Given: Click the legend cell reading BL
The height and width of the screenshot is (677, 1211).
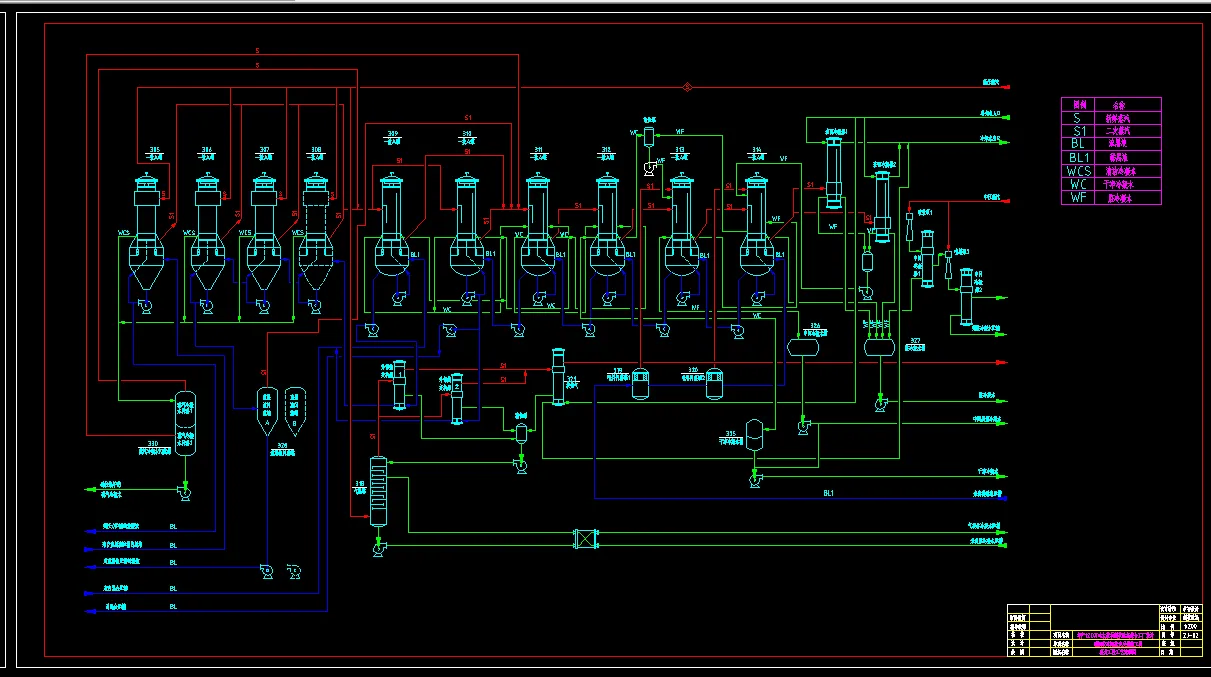Looking at the screenshot, I should 1077,143.
